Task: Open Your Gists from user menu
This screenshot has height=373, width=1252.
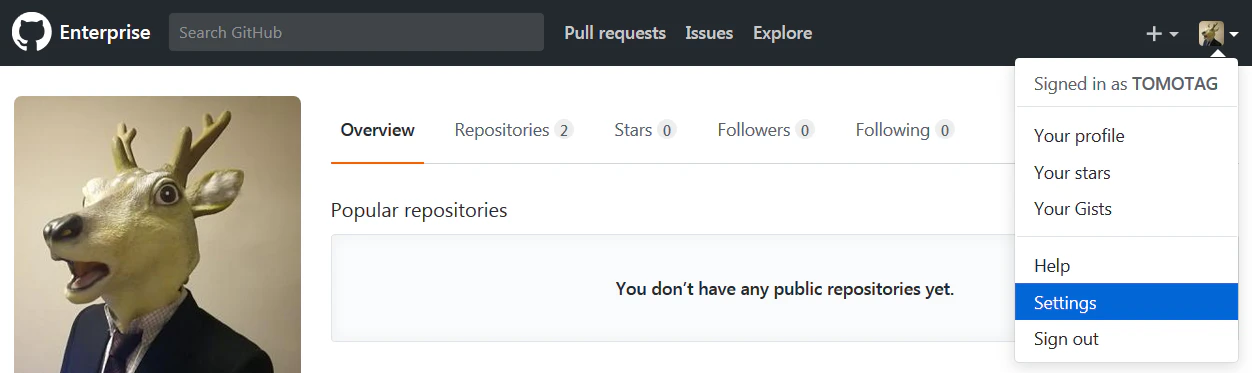Action: [1126, 209]
